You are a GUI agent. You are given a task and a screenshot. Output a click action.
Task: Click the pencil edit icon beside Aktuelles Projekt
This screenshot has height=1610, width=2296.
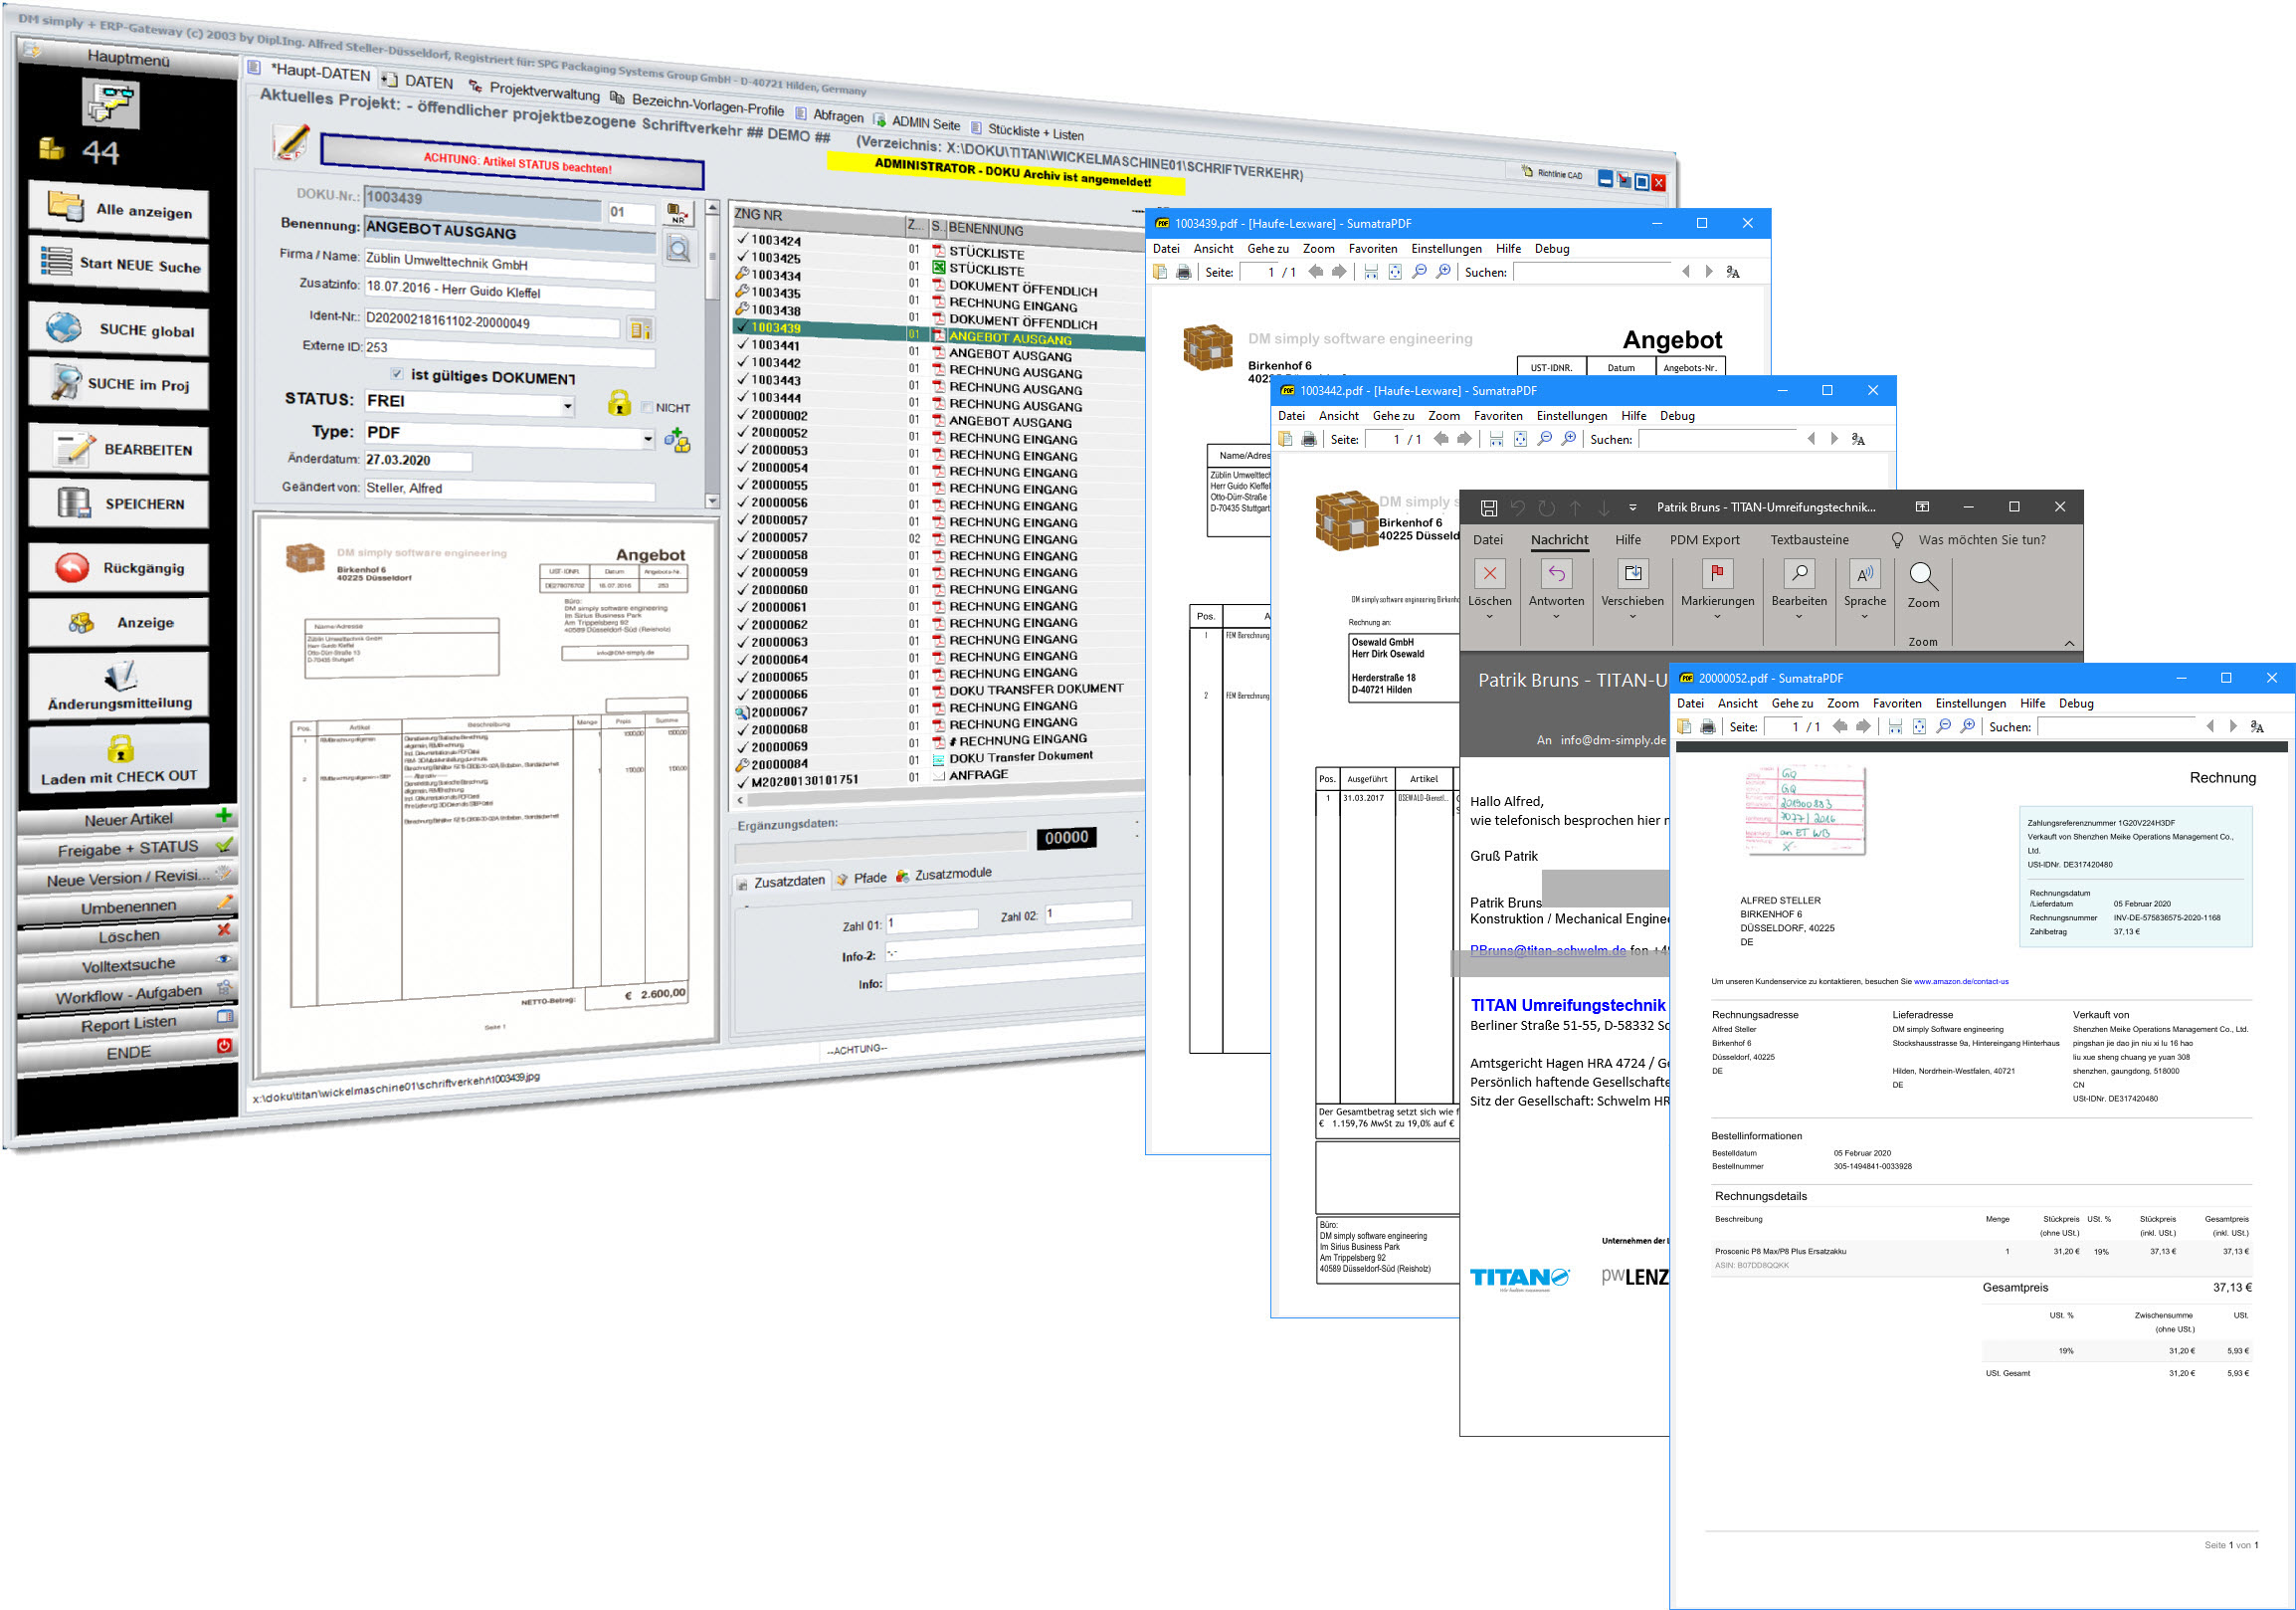coord(291,142)
